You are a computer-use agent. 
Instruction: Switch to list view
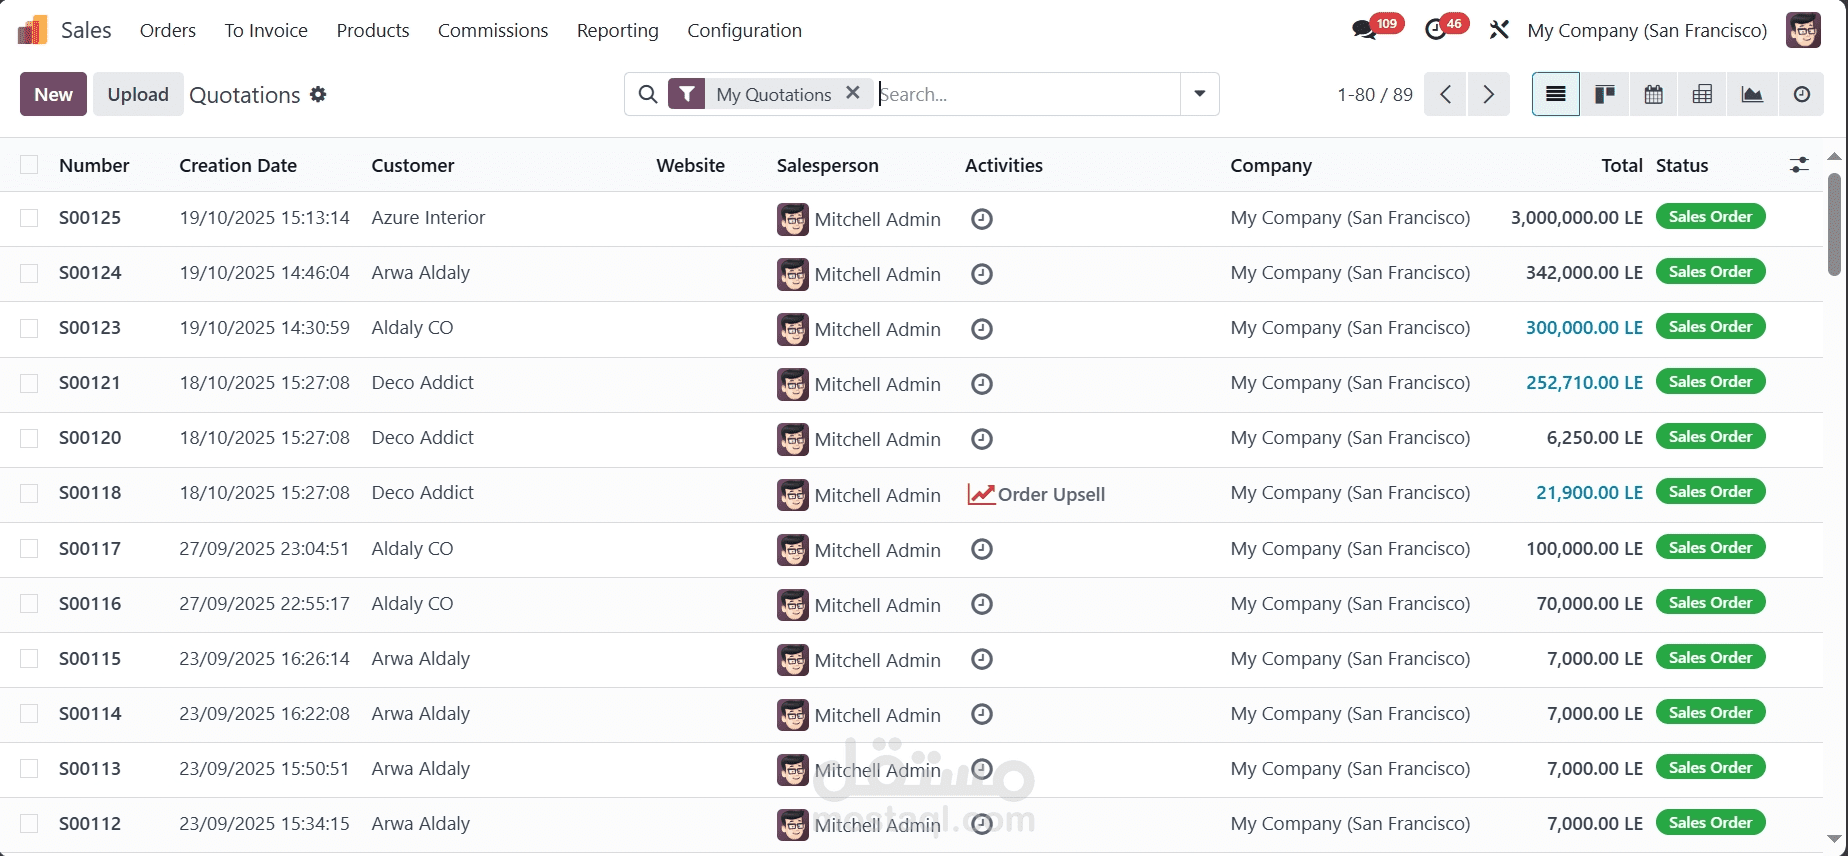(x=1556, y=94)
